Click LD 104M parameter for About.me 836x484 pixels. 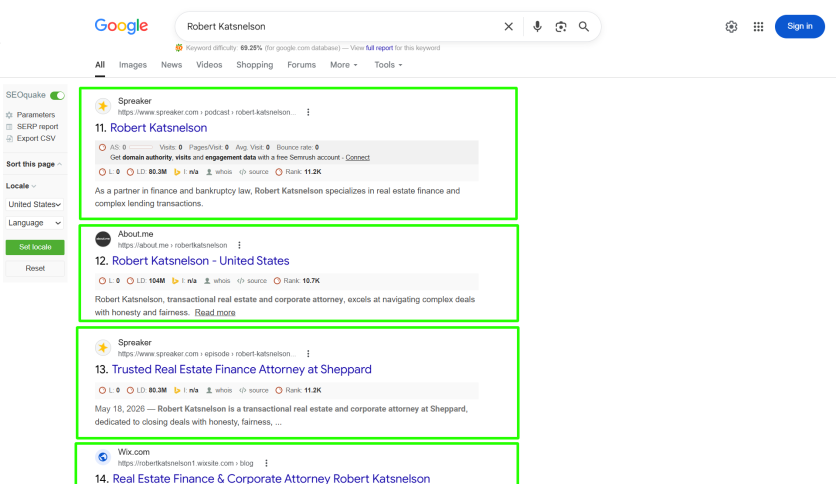[146, 281]
